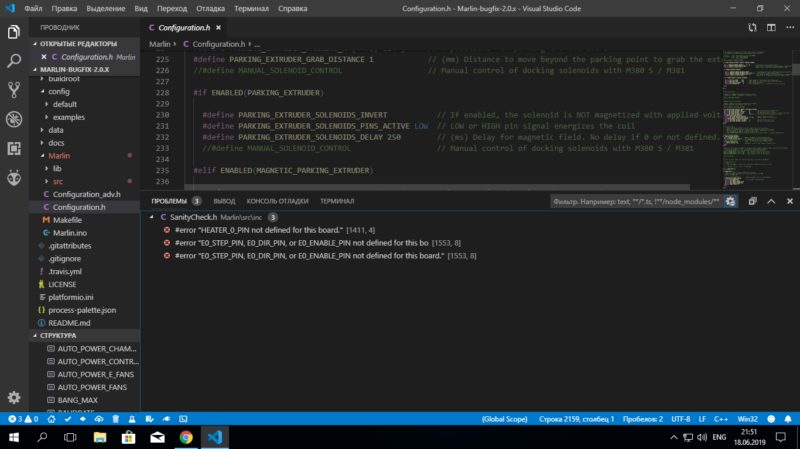The width and height of the screenshot is (800, 449).
Task: Collapse all in the Problems panel
Action: [752, 201]
